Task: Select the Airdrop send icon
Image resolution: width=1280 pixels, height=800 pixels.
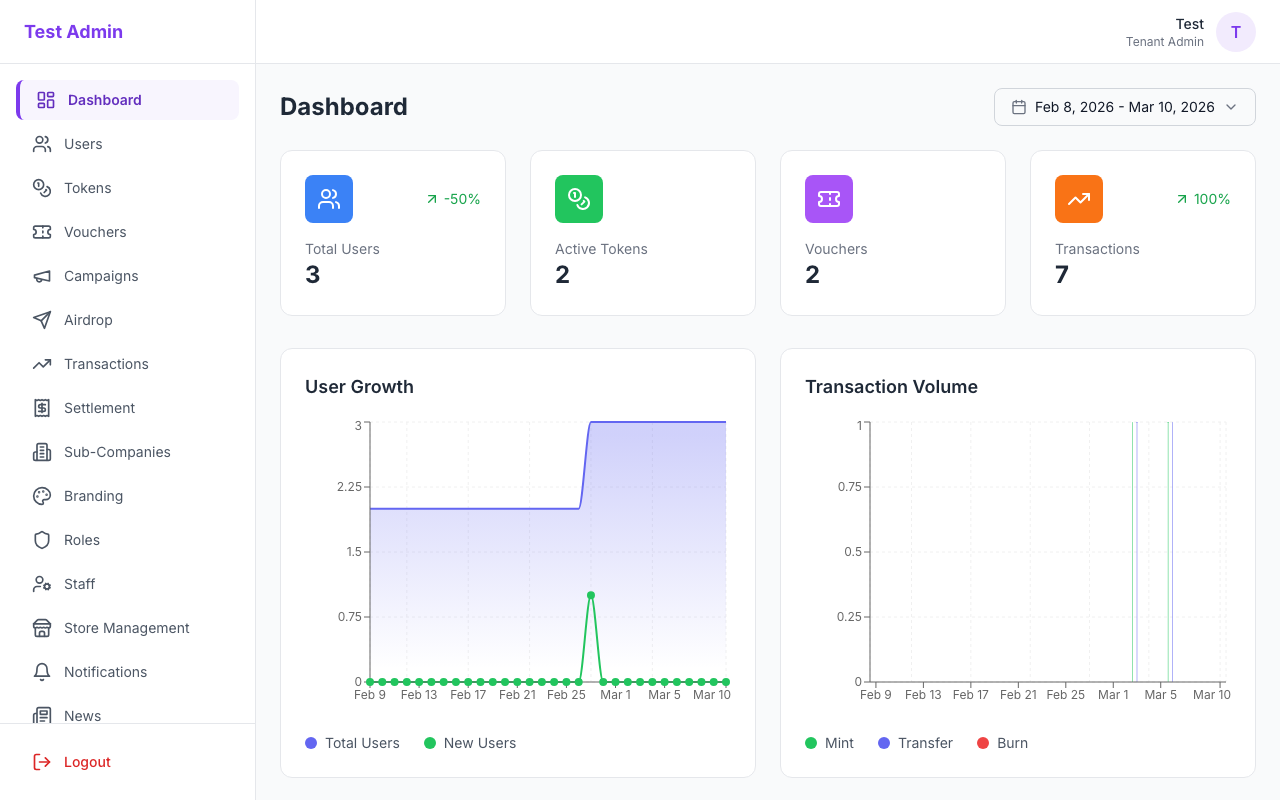Action: tap(41, 320)
